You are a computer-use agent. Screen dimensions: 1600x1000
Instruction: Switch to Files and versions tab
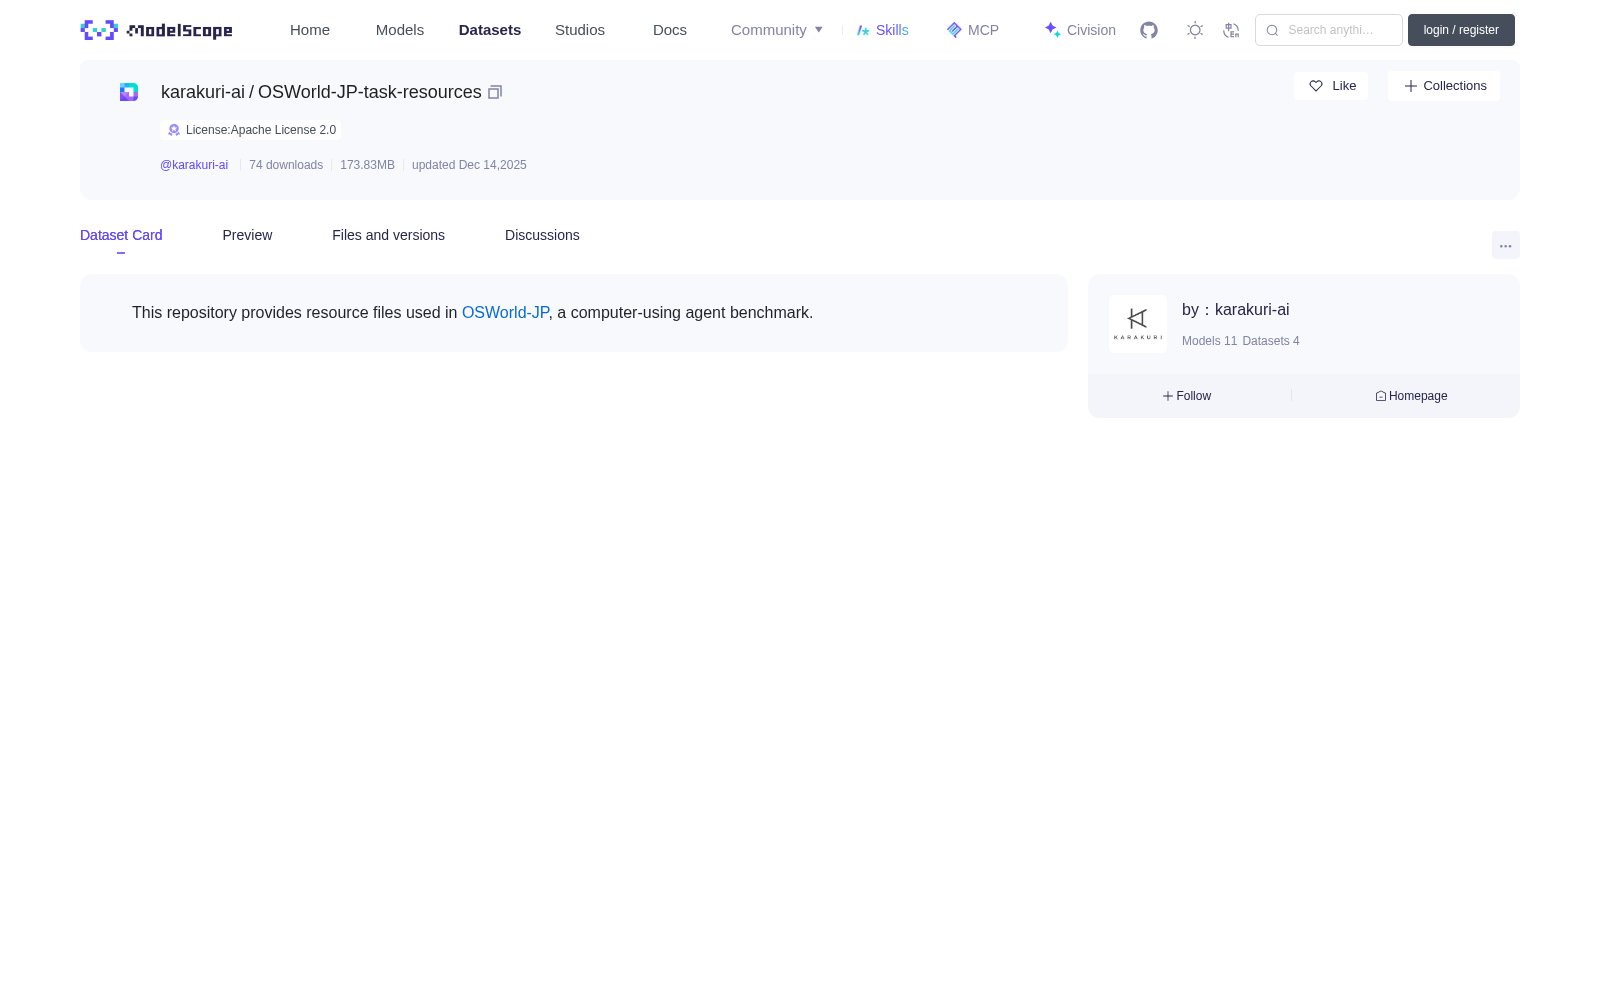click(x=388, y=235)
